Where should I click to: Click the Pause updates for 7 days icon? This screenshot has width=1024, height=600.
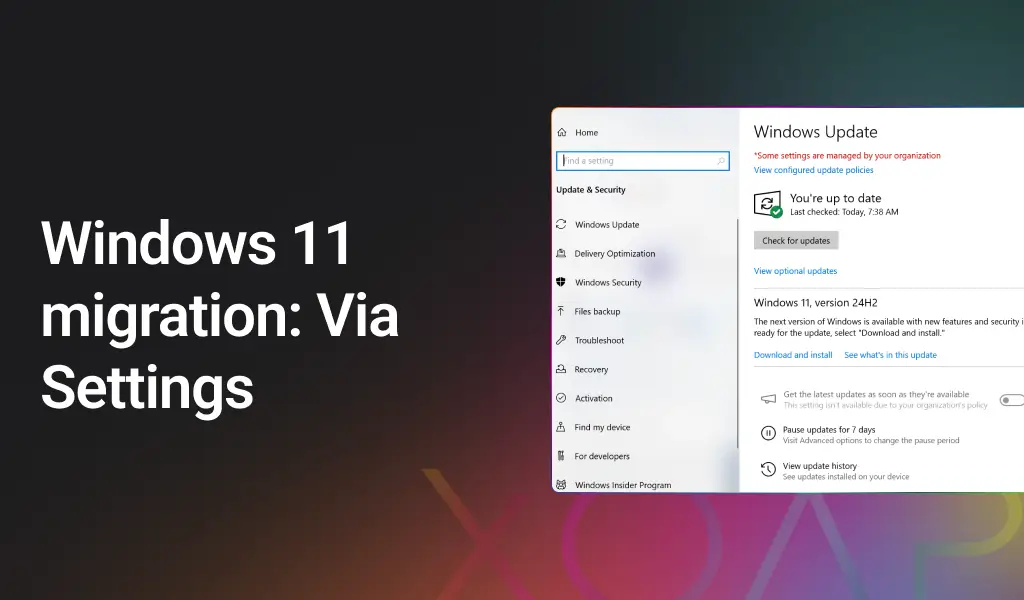pyautogui.click(x=768, y=433)
